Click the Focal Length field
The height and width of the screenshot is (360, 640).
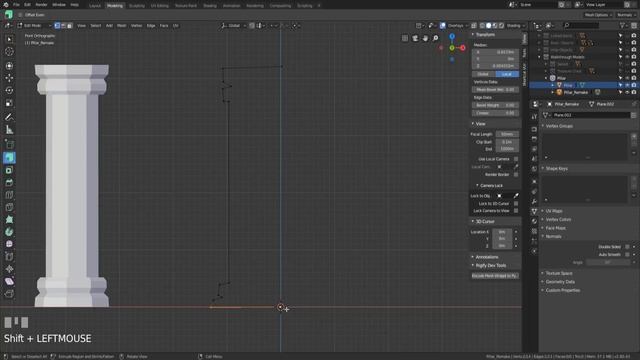pyautogui.click(x=507, y=134)
